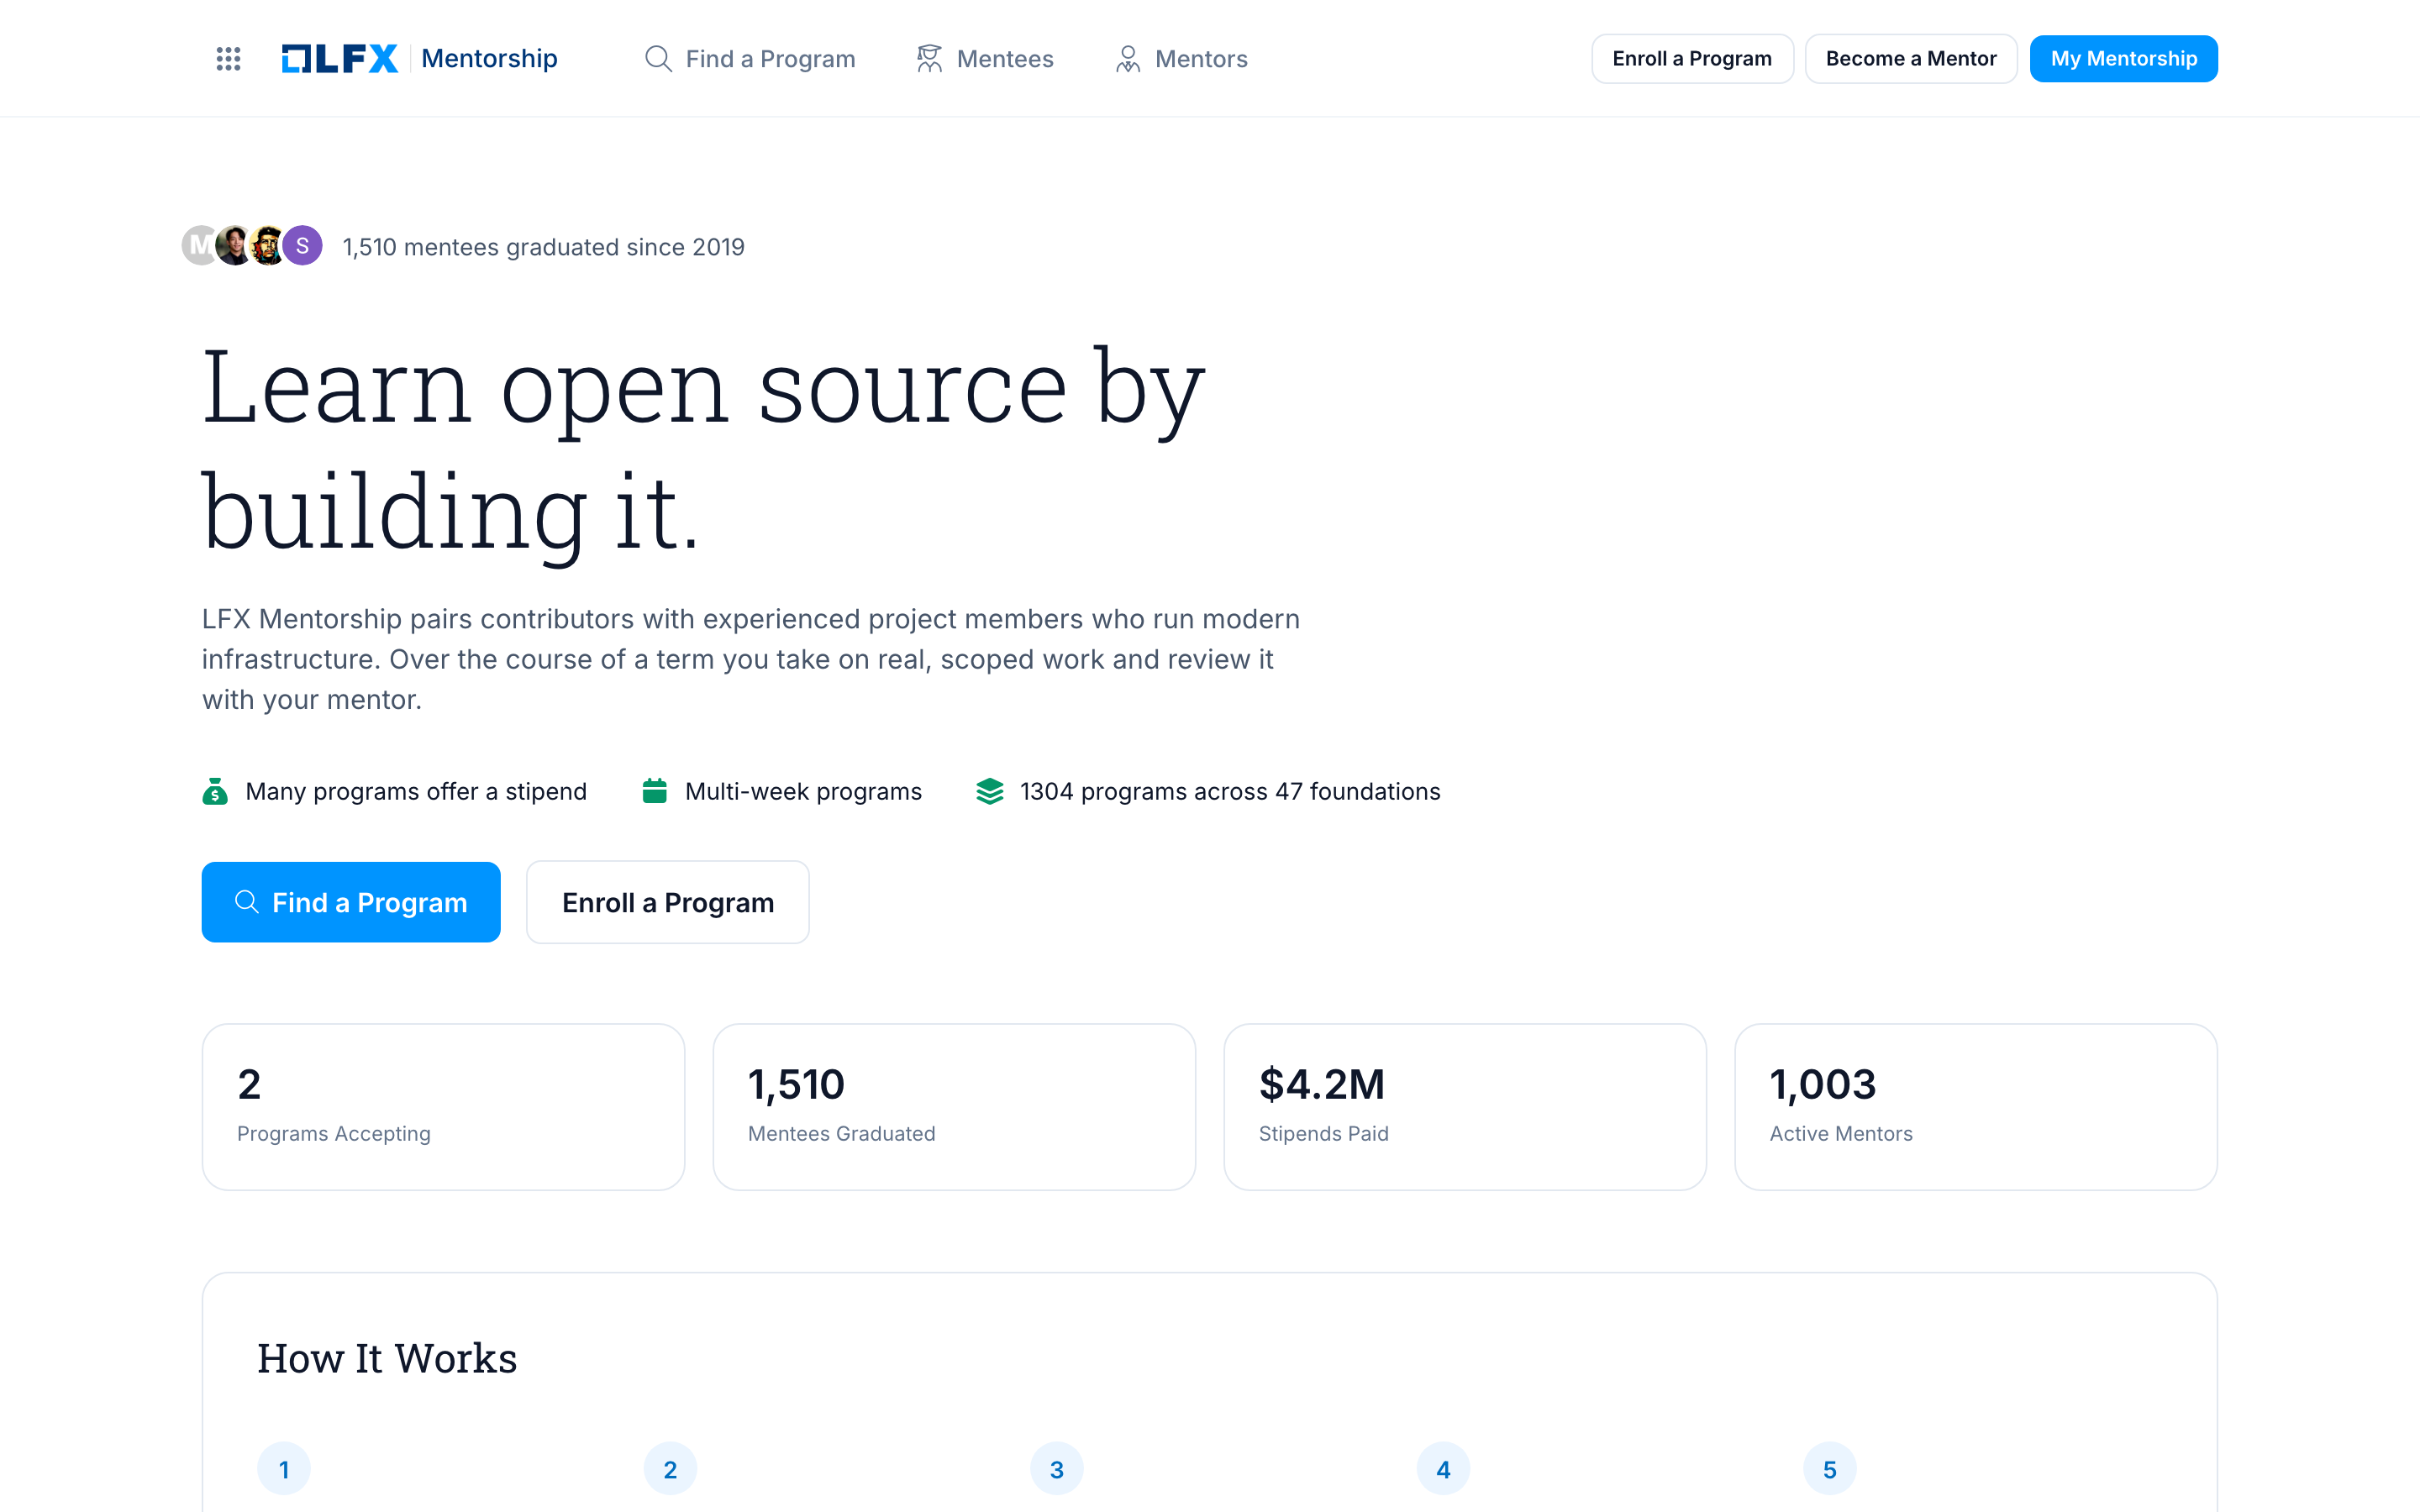Click Enroll a Program in the header
The height and width of the screenshot is (1512, 2420).
point(1692,59)
